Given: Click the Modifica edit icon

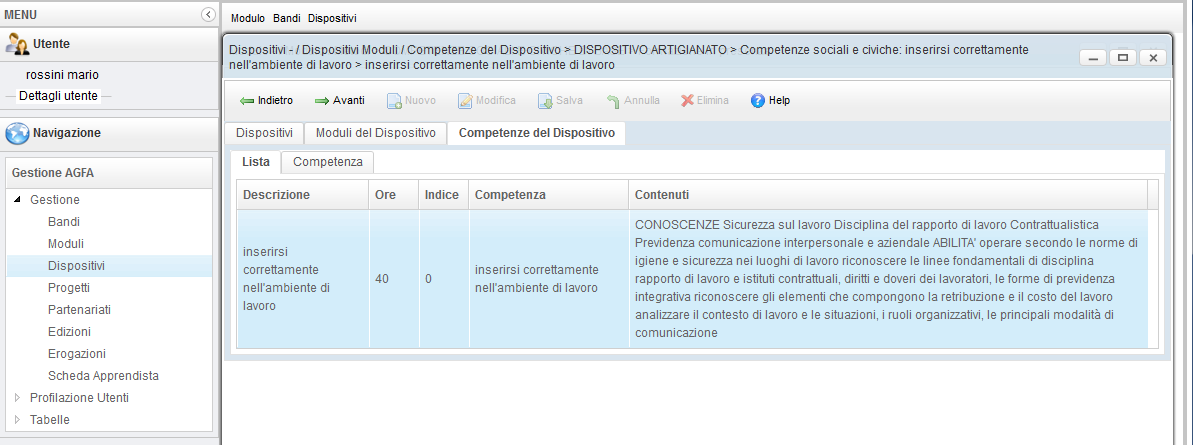Looking at the screenshot, I should (x=465, y=101).
